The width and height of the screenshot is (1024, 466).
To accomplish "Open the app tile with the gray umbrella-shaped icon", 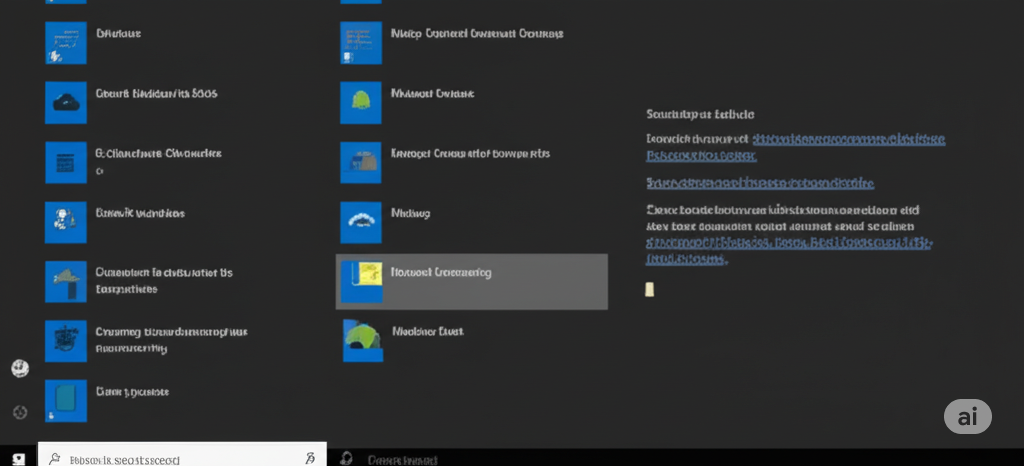I will coord(65,282).
